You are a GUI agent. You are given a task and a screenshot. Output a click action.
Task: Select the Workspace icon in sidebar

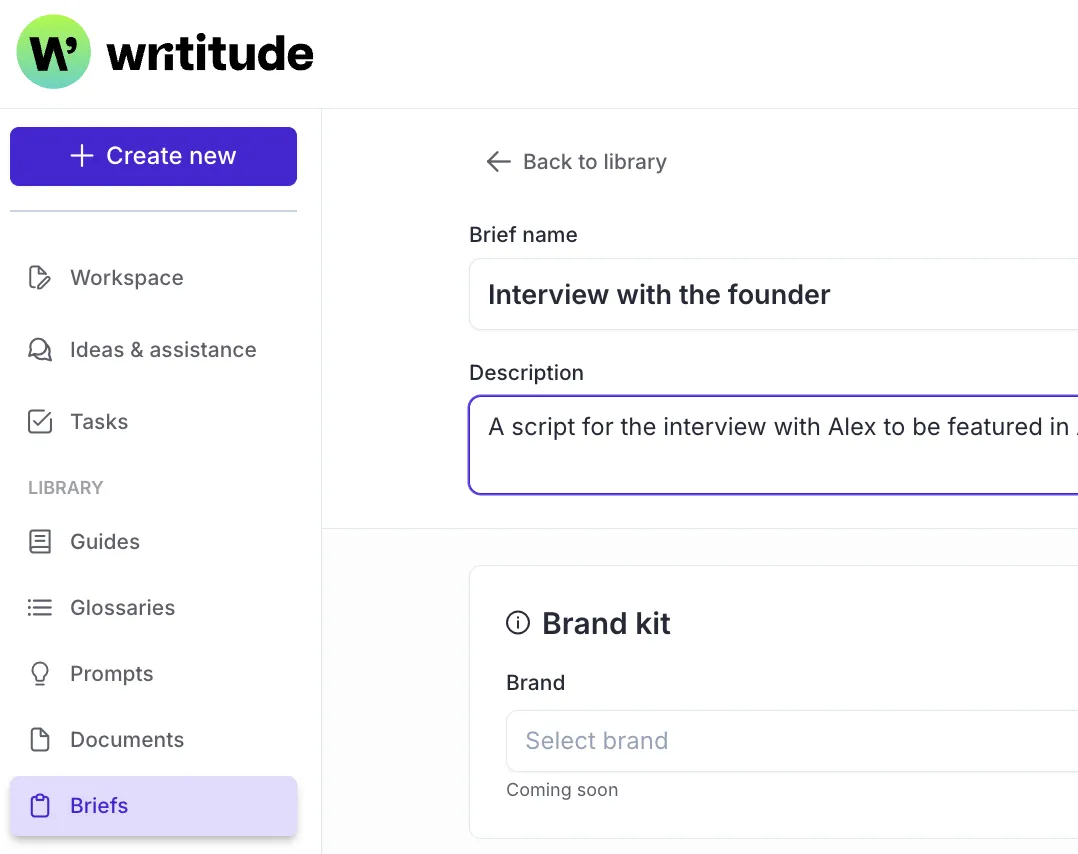coord(39,277)
